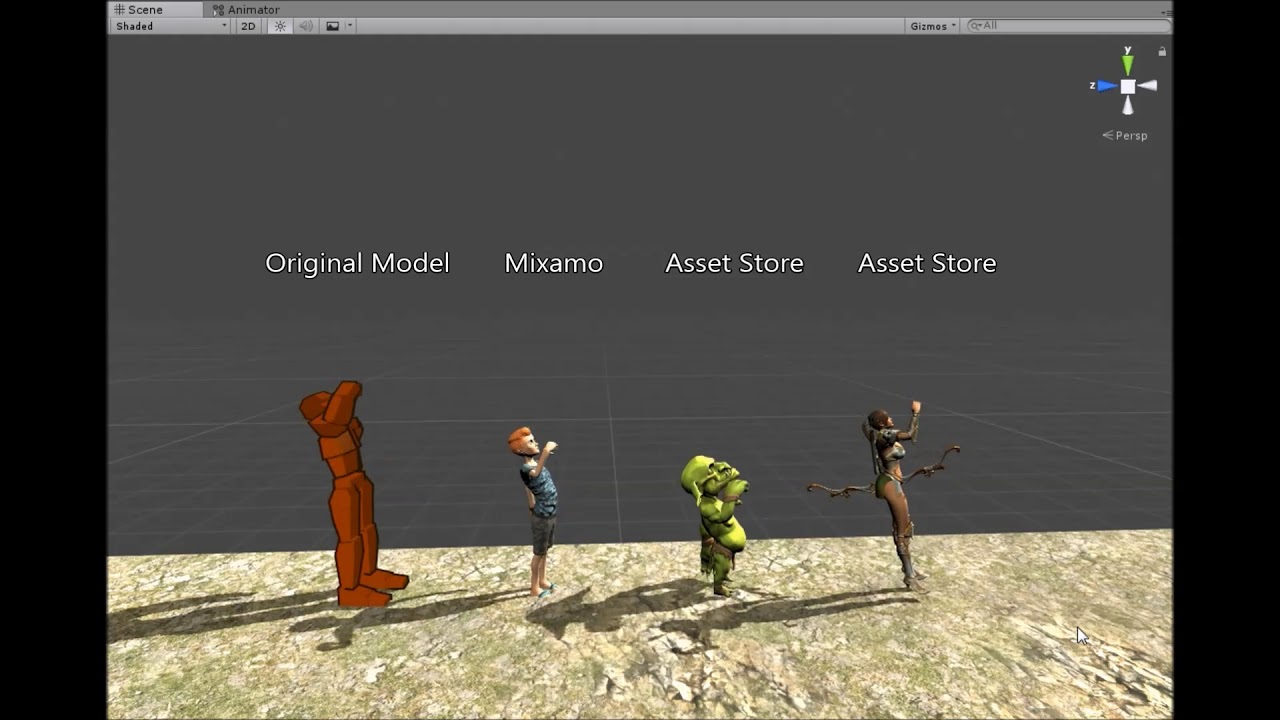Click the center cube of the orientation gizmo

click(x=1128, y=86)
